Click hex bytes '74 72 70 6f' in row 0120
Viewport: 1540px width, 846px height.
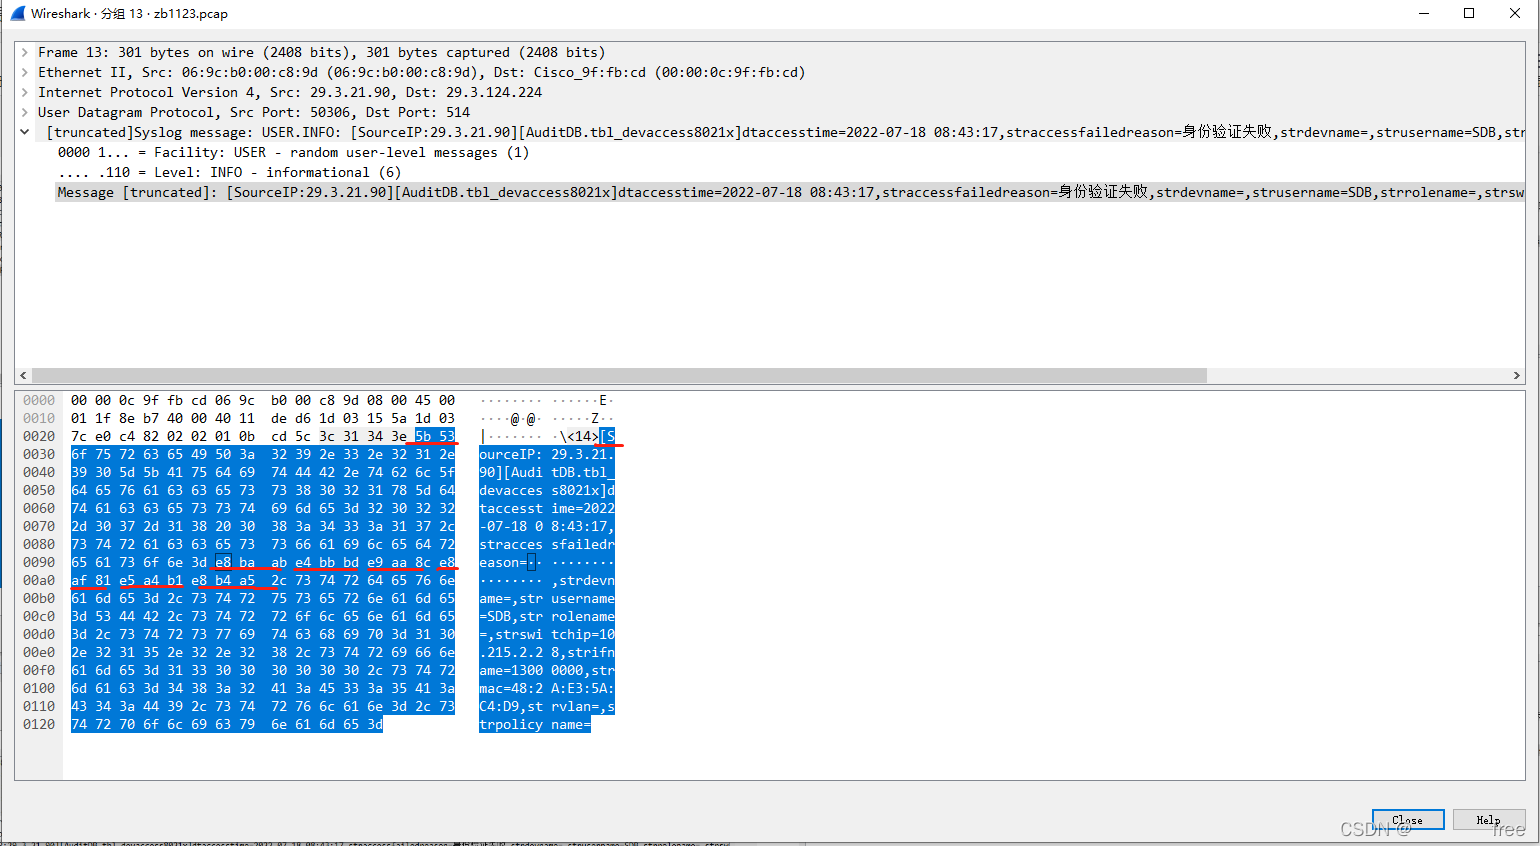click(x=115, y=724)
